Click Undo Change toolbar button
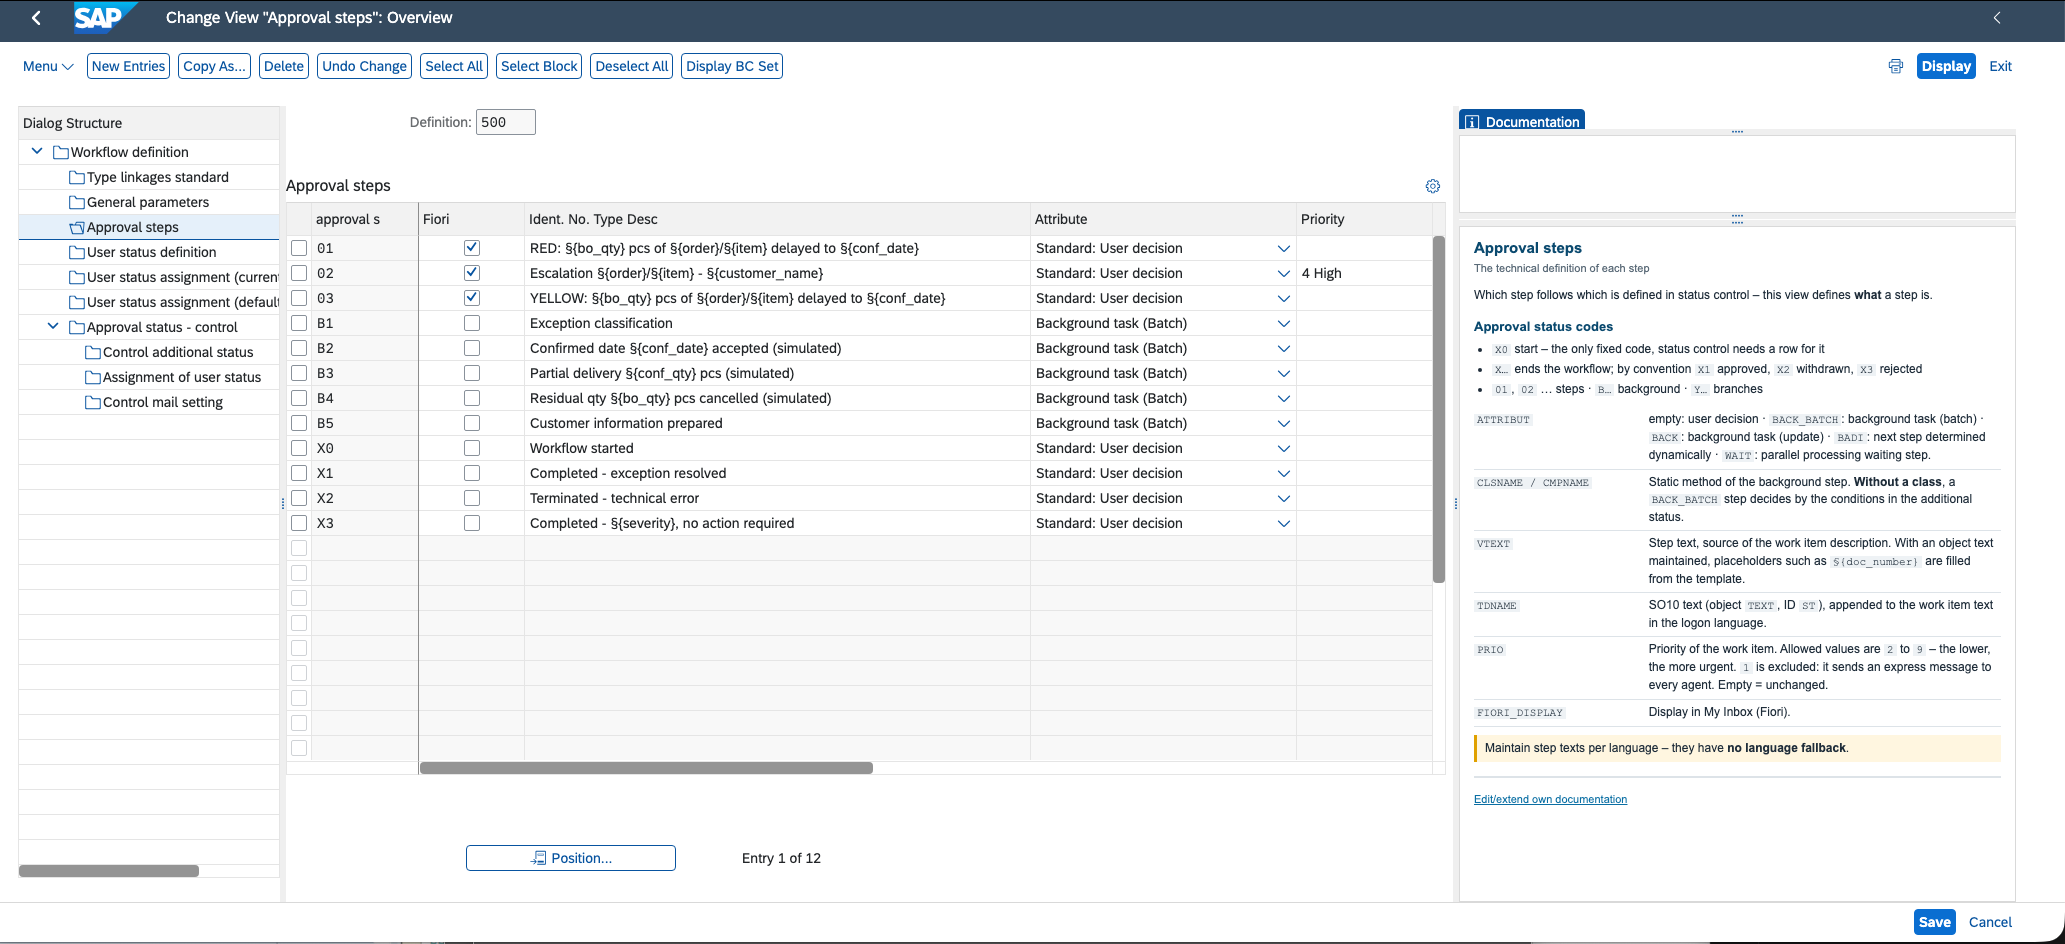 click(365, 66)
